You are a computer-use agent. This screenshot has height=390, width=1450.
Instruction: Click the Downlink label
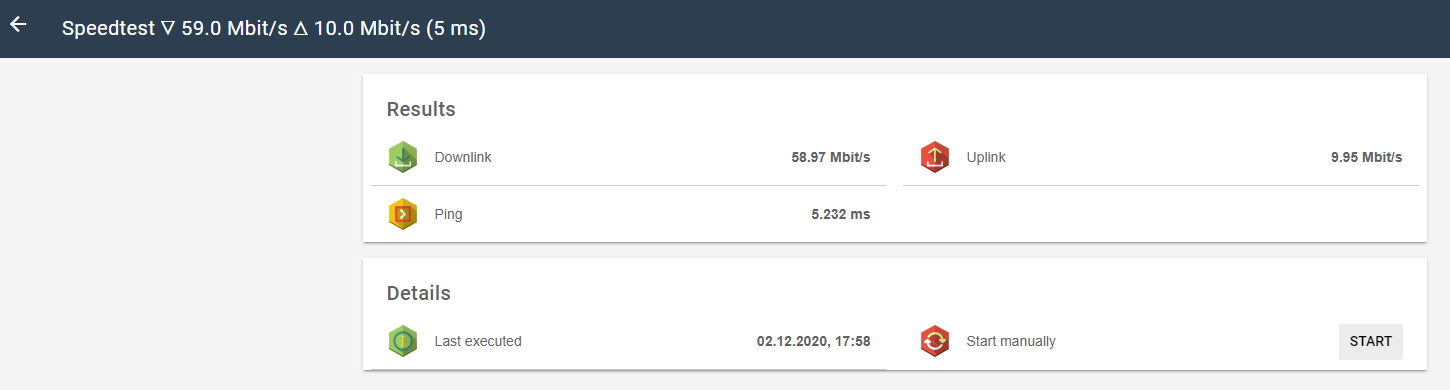[463, 157]
